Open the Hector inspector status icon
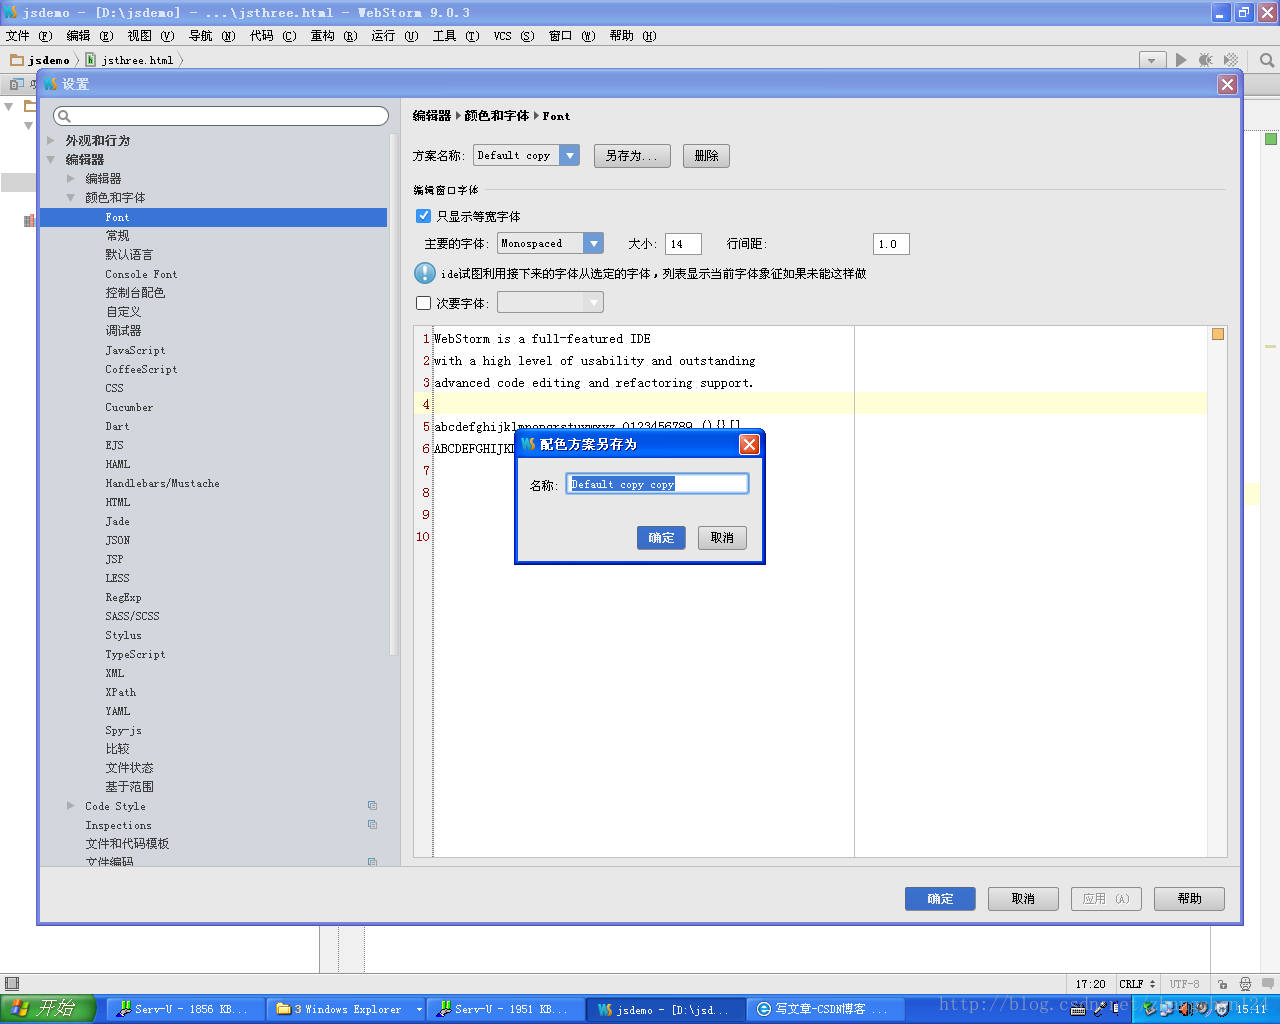 [1245, 984]
